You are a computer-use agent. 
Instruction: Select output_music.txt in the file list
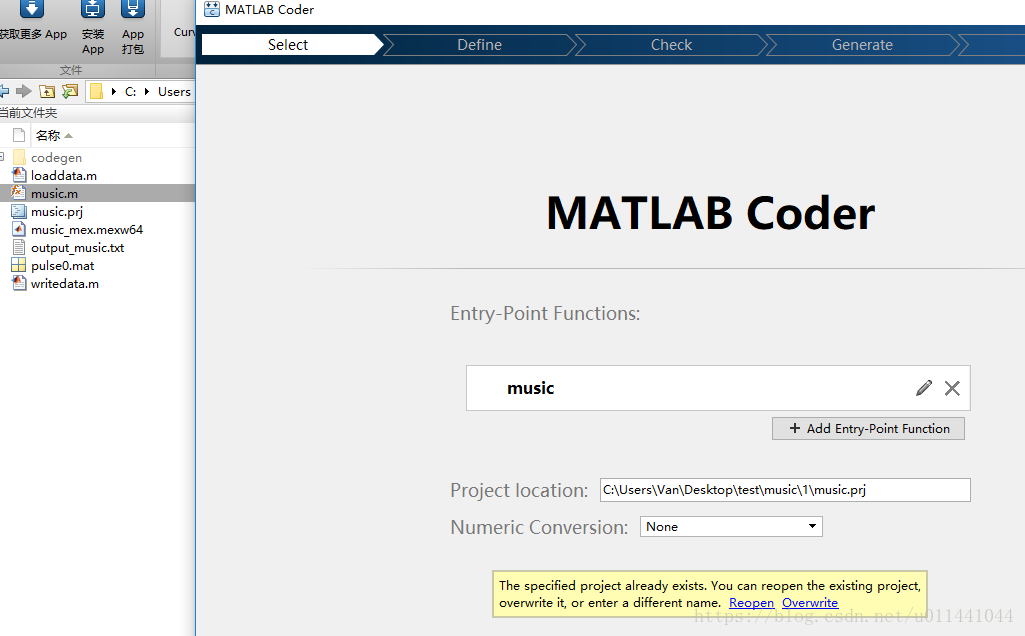78,248
